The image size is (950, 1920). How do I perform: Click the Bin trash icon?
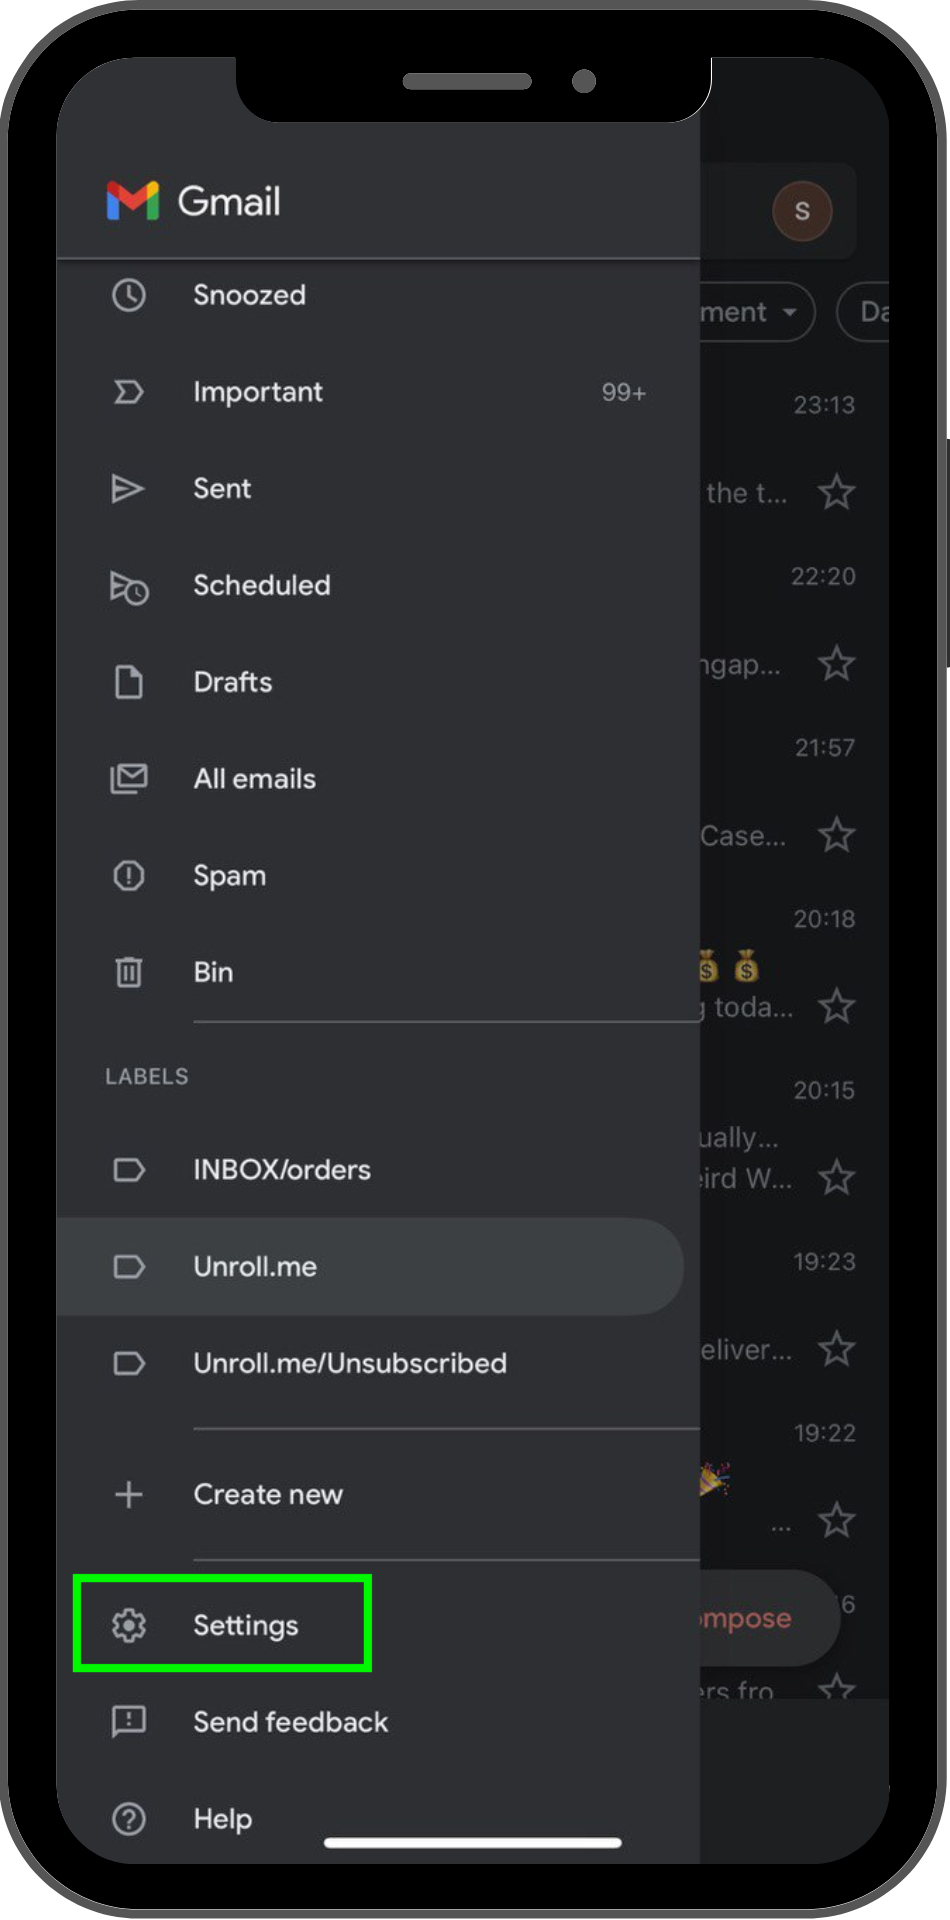(128, 972)
